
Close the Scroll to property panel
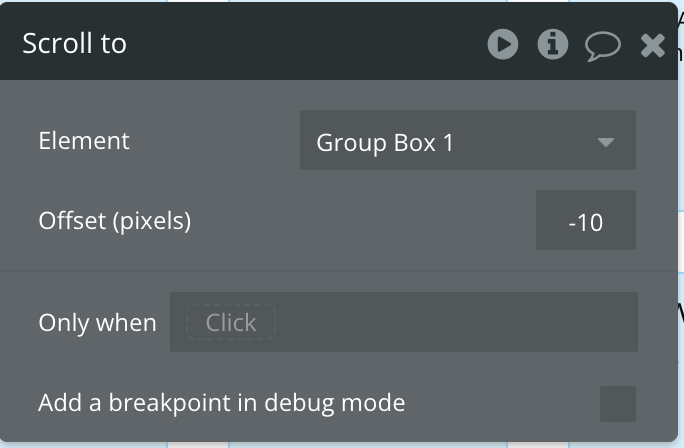click(x=653, y=45)
